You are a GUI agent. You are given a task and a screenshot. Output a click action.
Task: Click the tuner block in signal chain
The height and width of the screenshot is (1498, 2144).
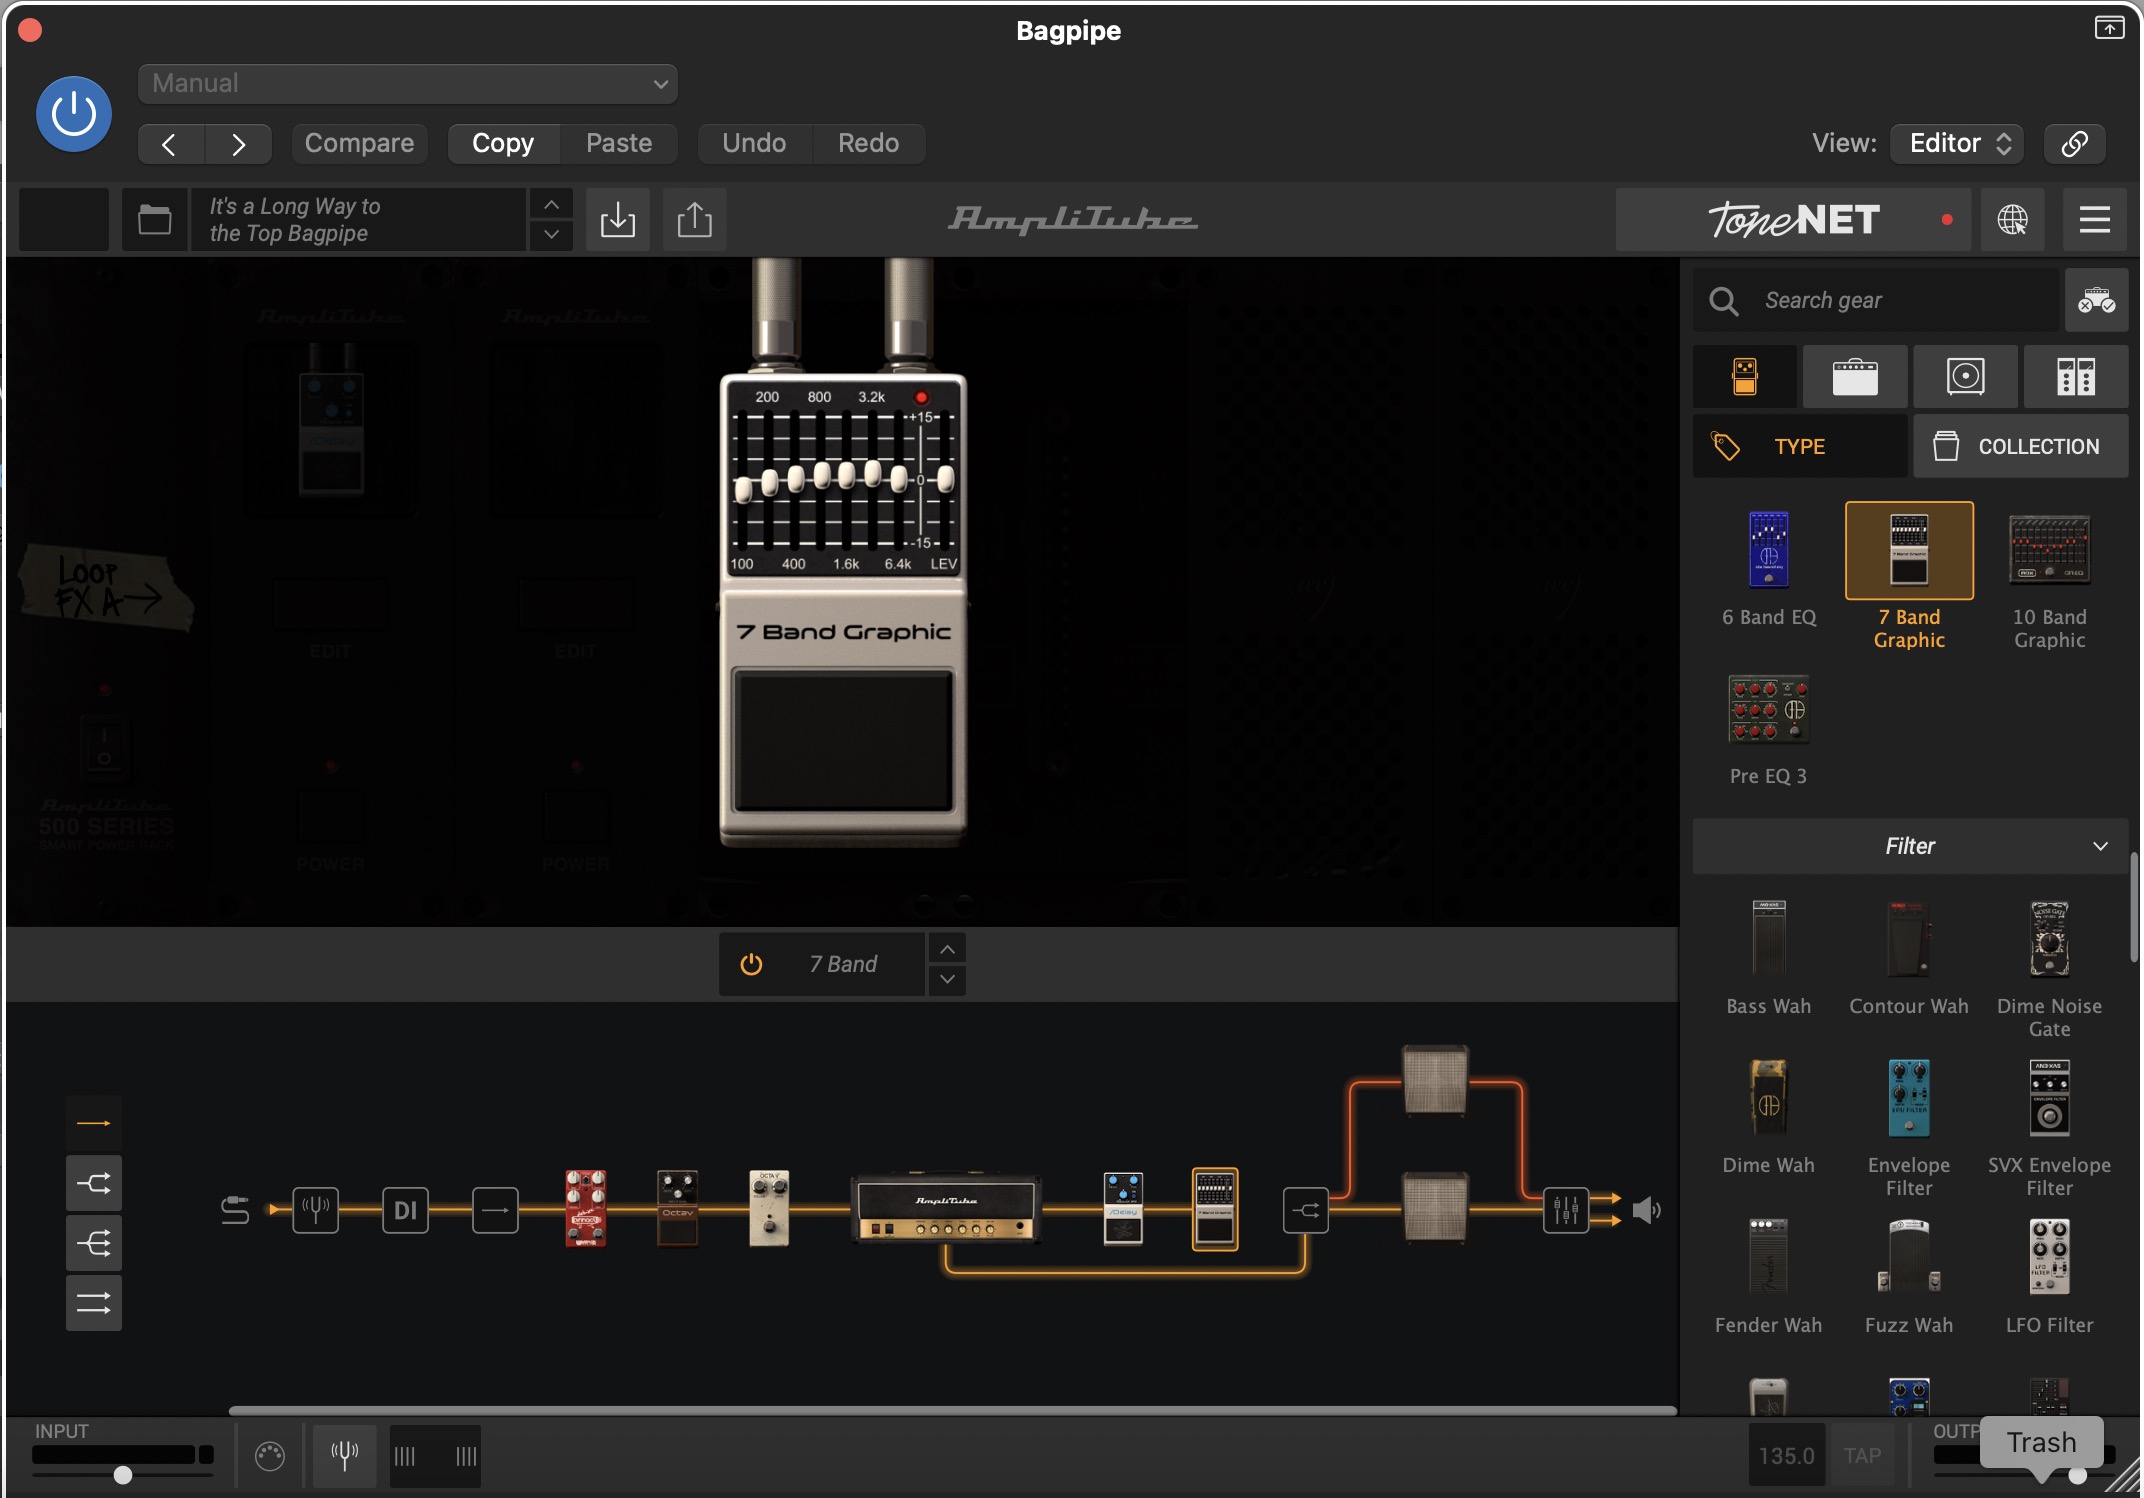(315, 1210)
